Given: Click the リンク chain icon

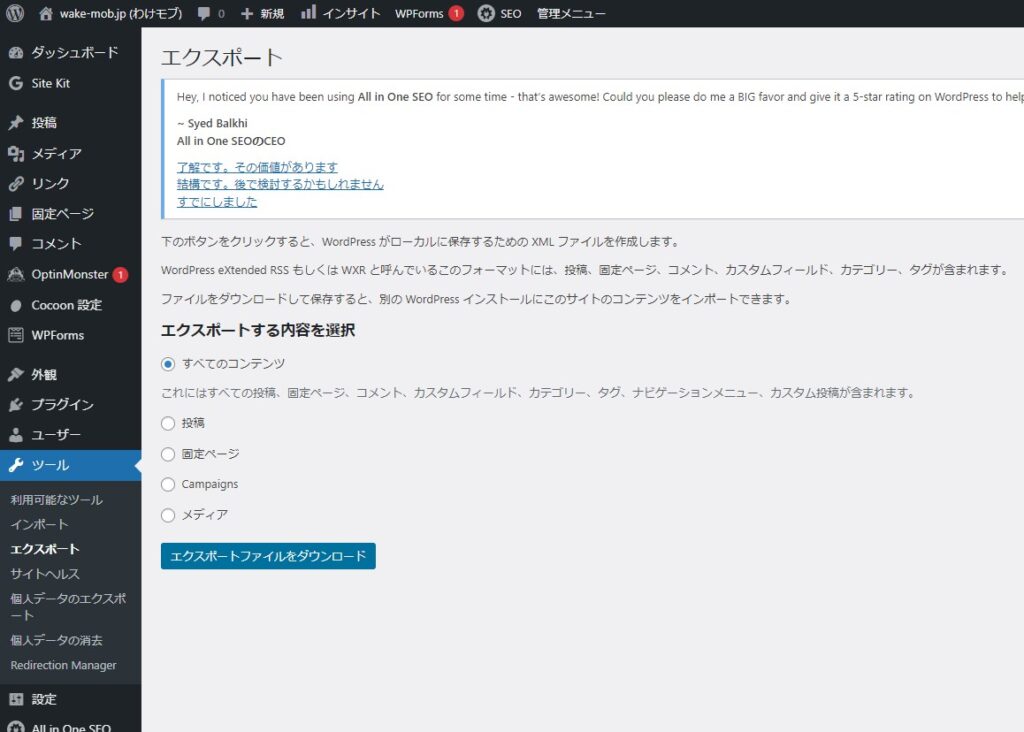Looking at the screenshot, I should (16, 183).
